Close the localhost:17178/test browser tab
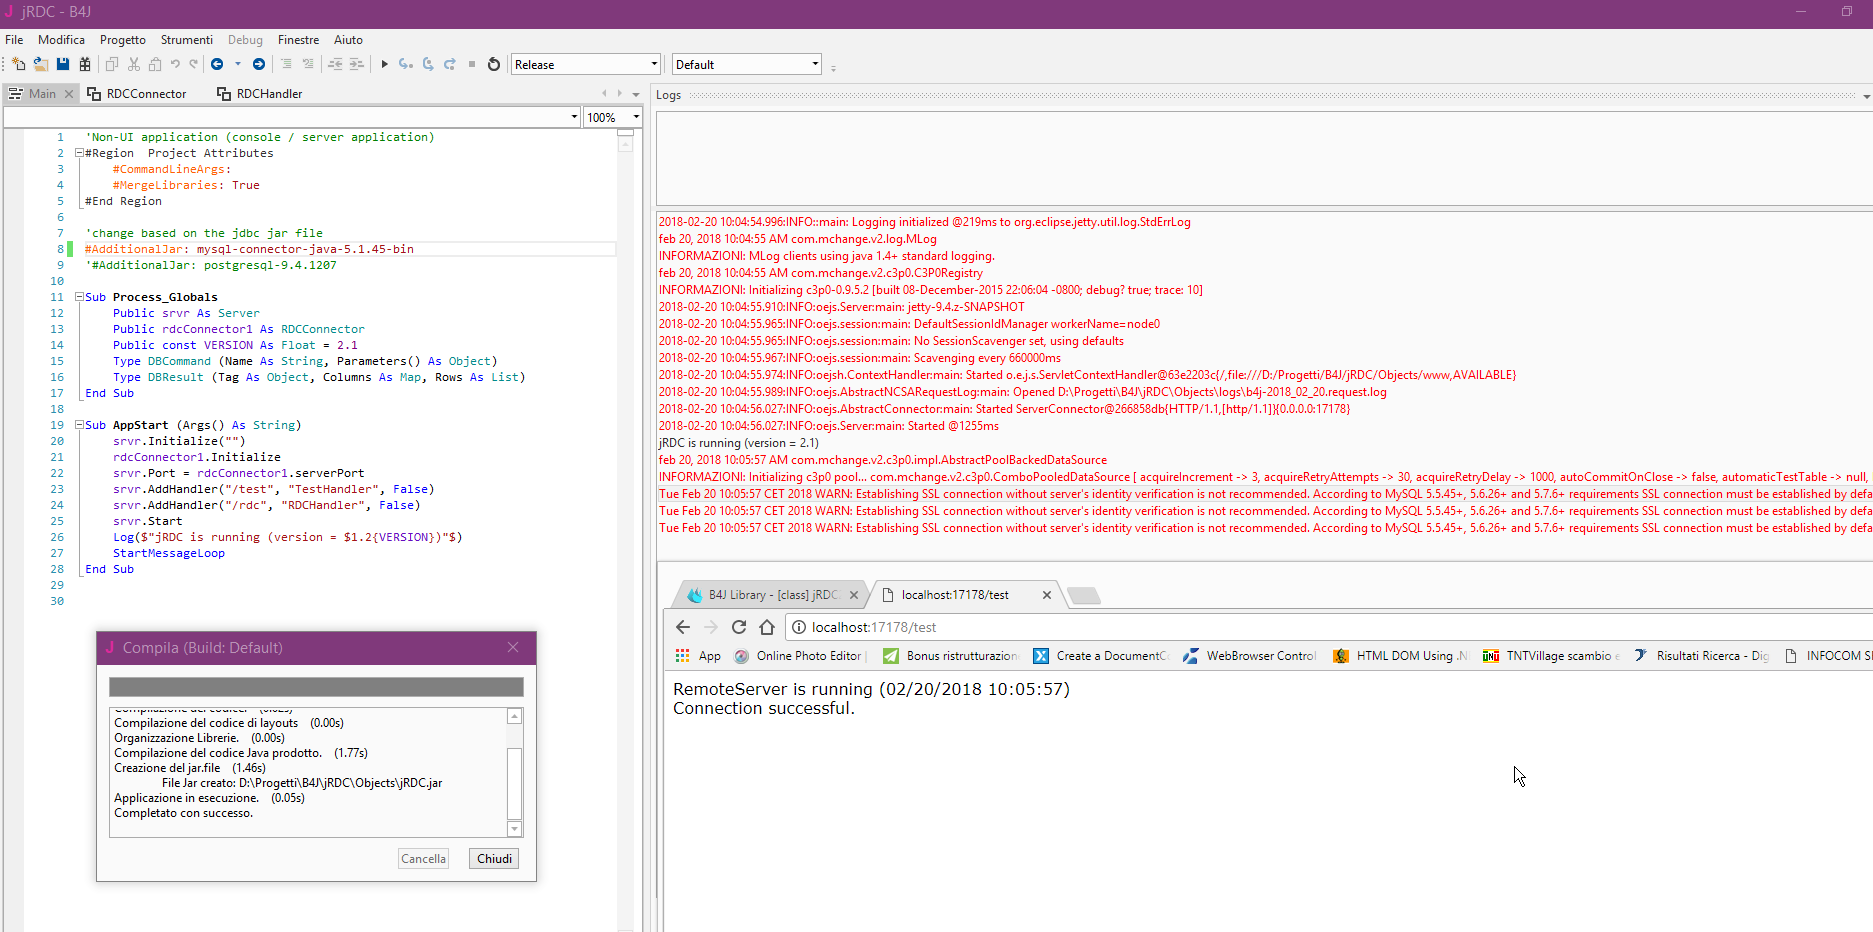 point(1047,595)
